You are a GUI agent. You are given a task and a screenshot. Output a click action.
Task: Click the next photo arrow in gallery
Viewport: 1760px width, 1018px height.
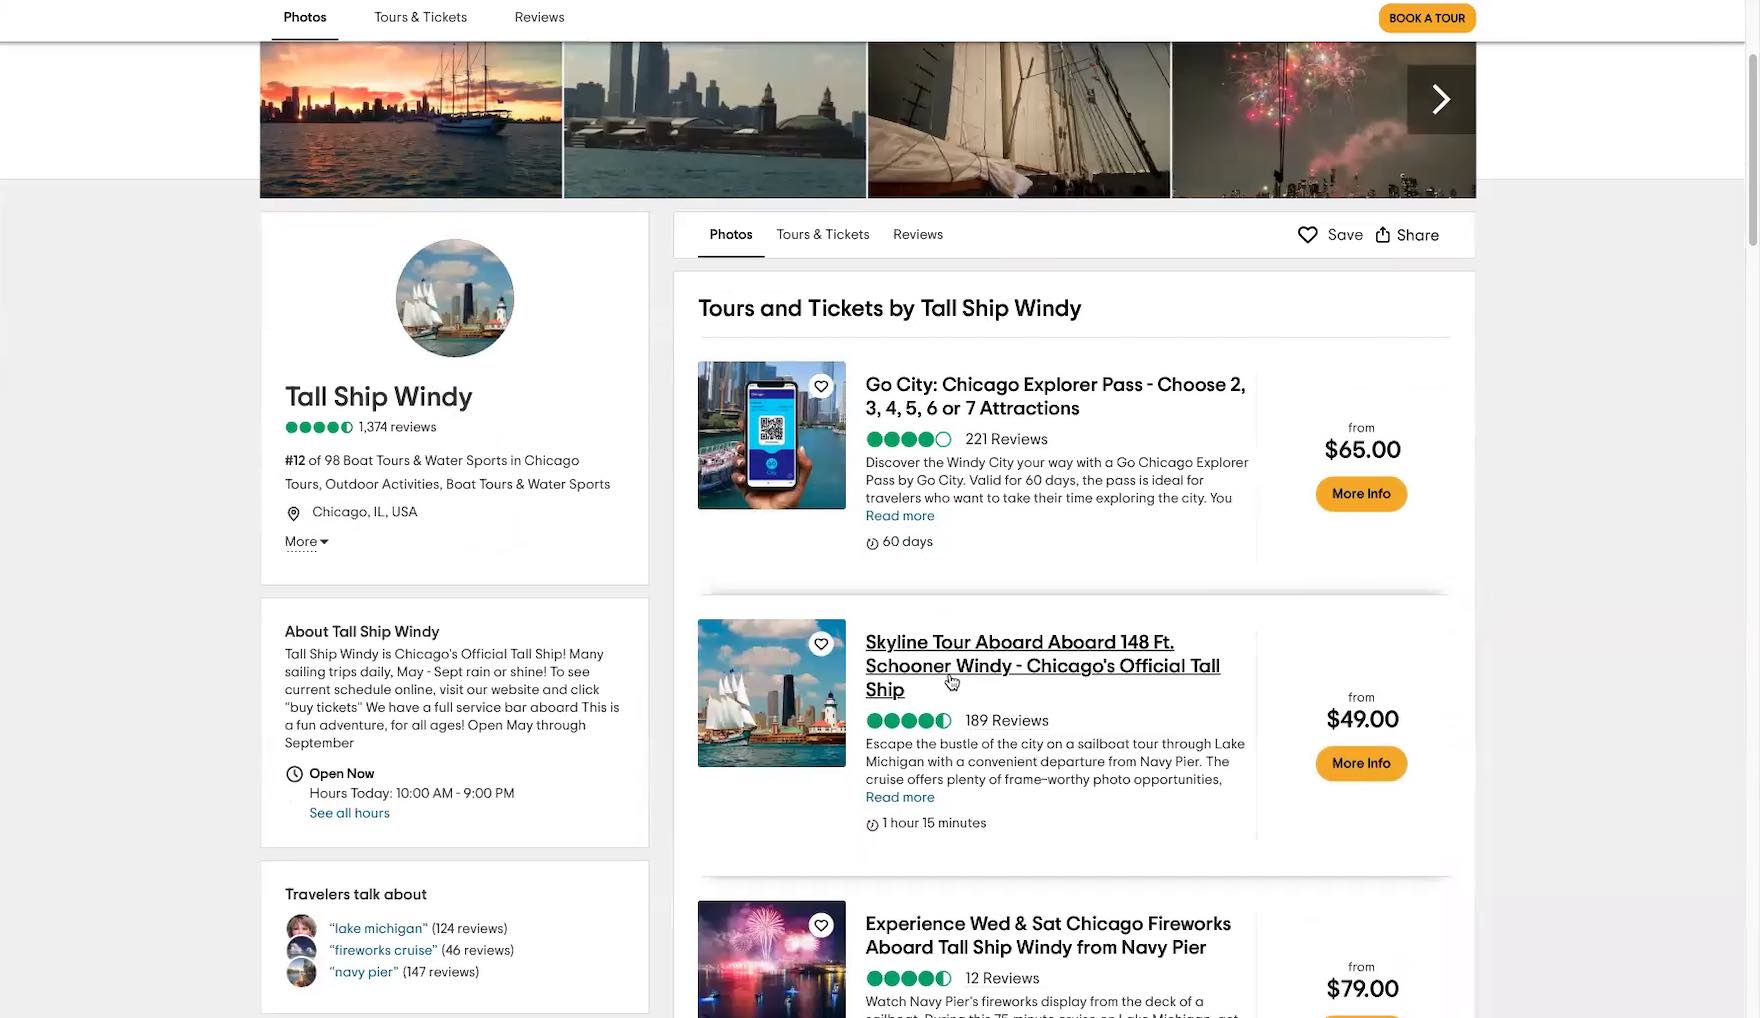1440,99
